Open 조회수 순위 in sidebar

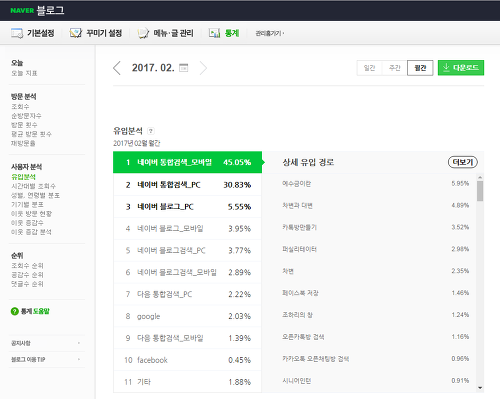click(27, 266)
